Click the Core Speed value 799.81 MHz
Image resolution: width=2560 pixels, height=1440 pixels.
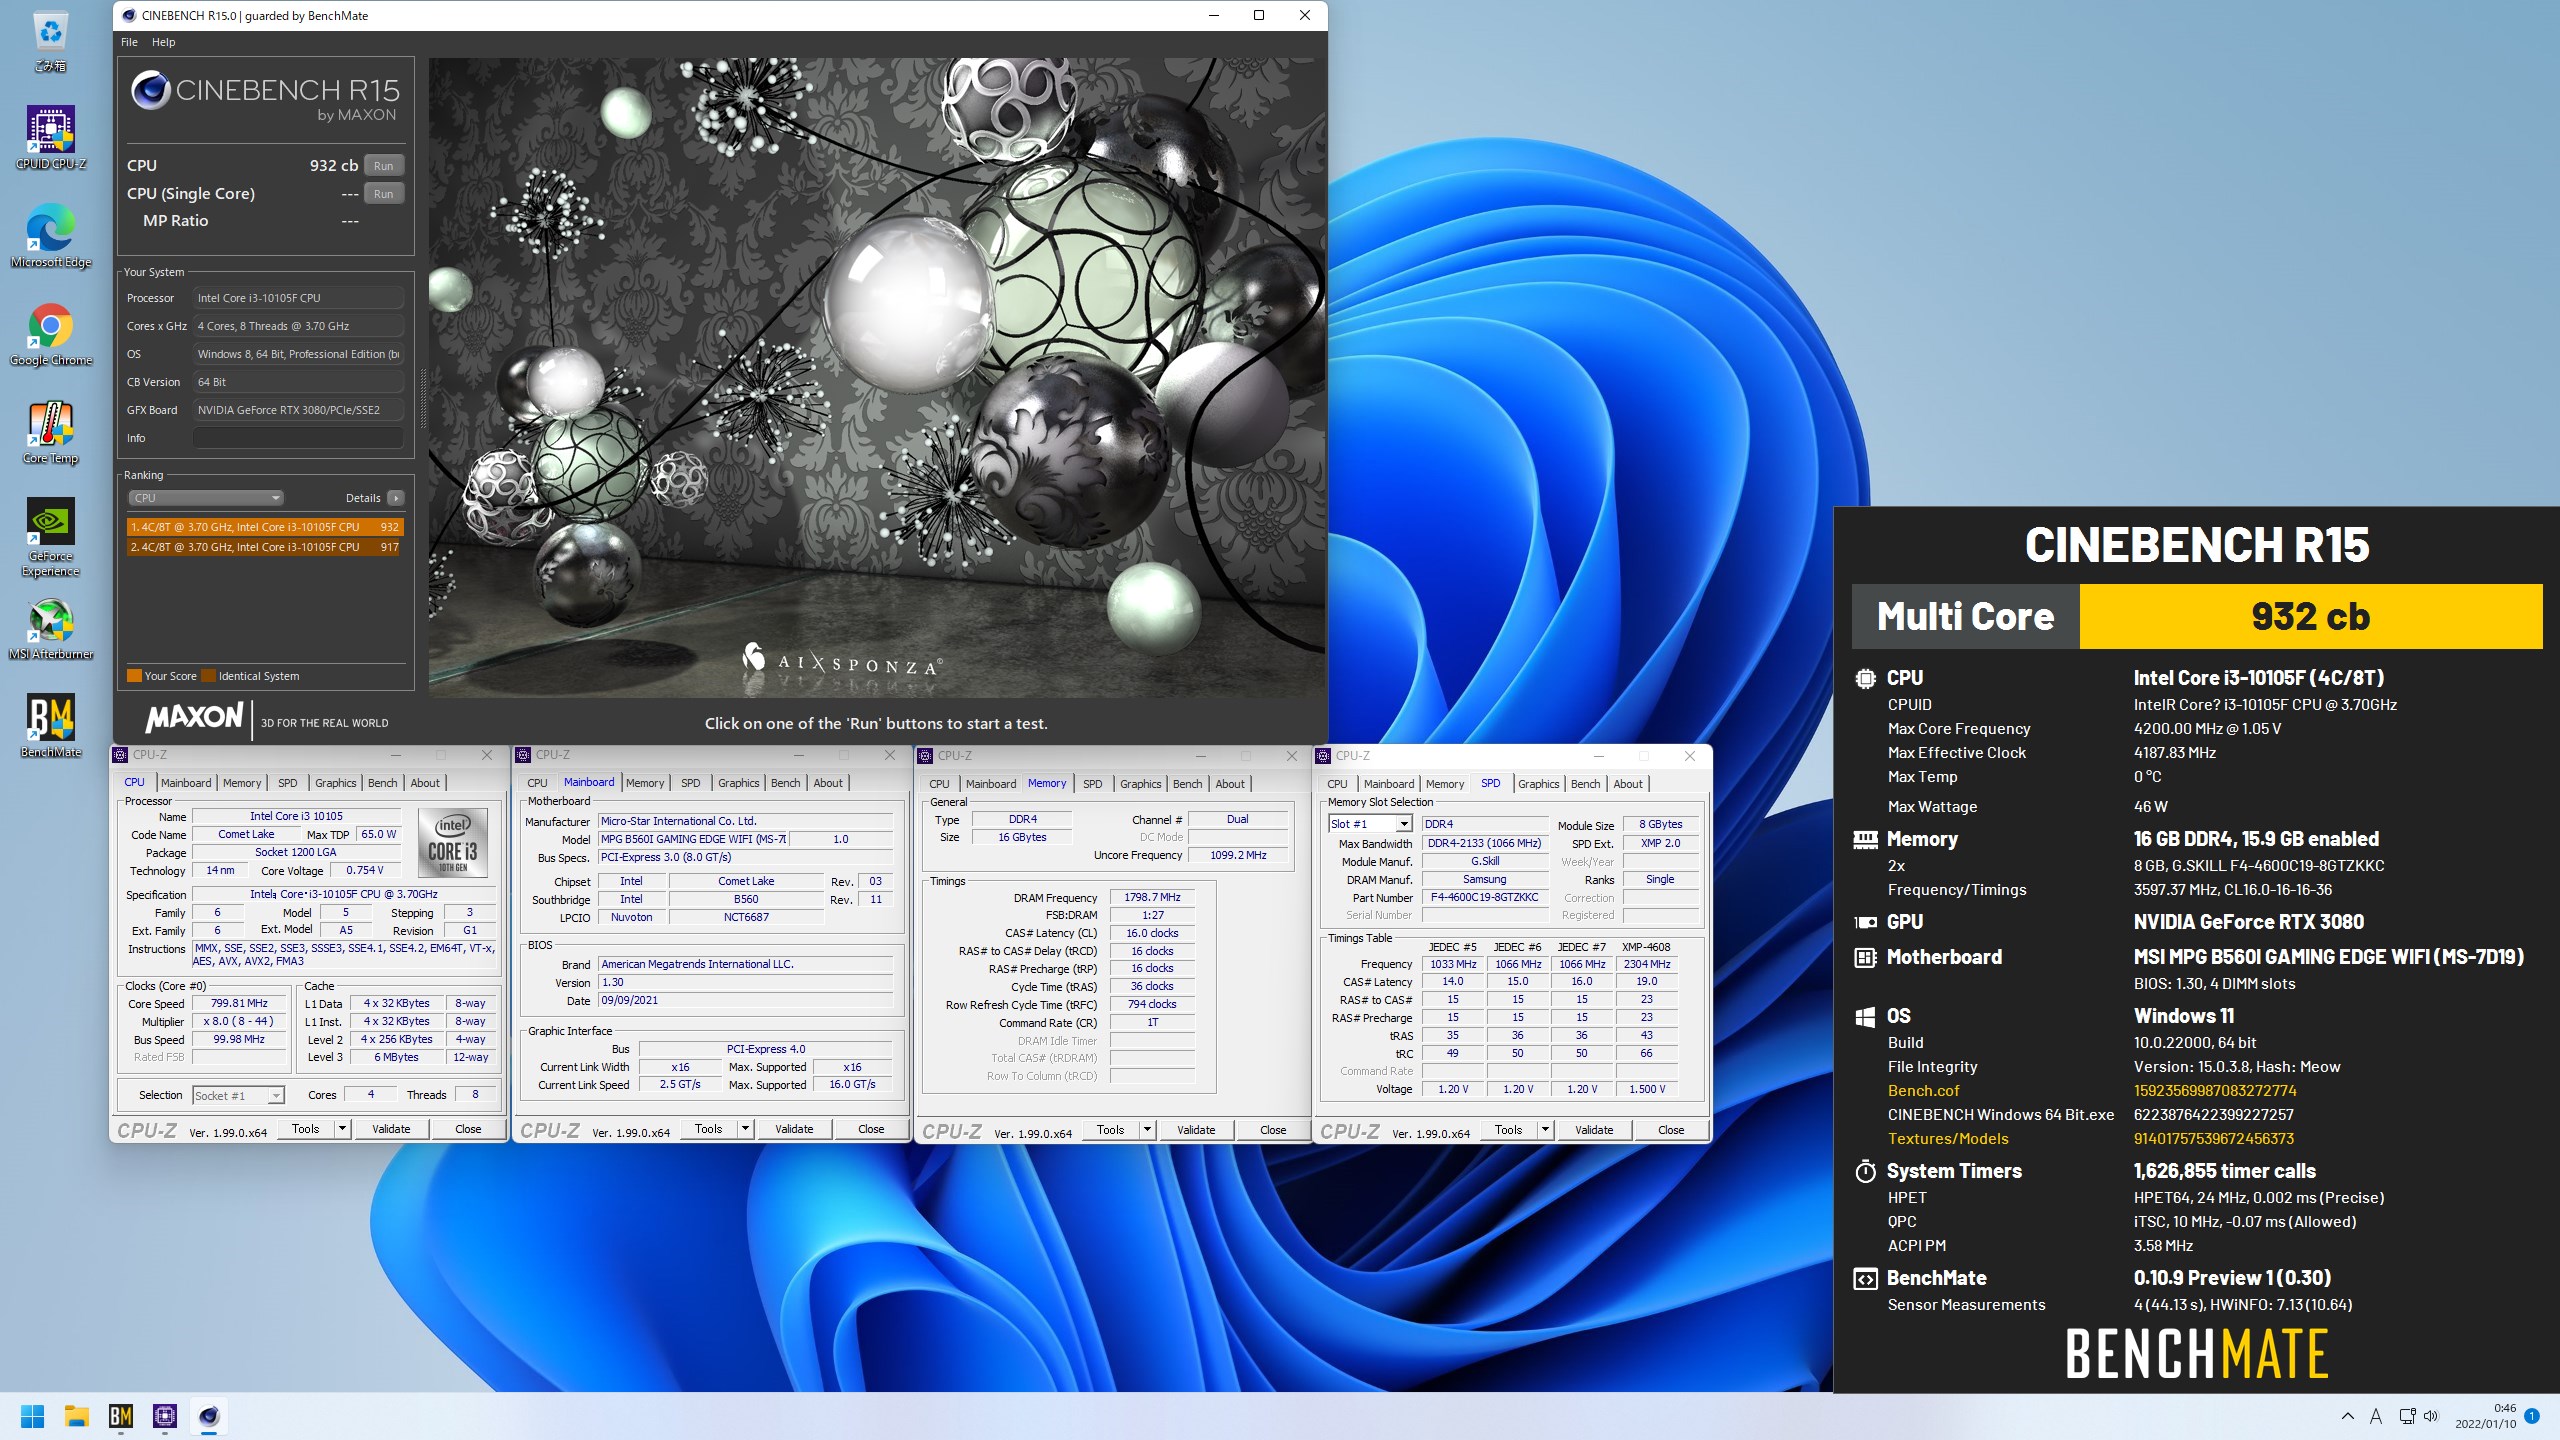(239, 1003)
